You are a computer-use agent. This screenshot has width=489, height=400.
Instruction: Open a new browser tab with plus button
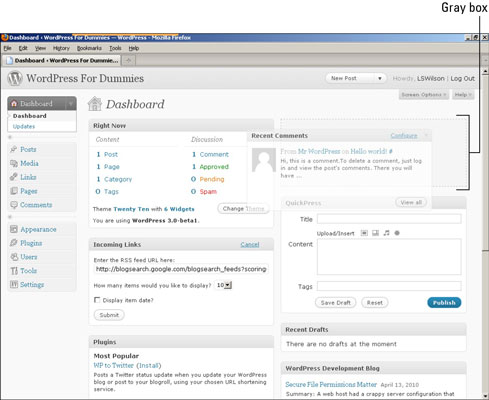coord(129,60)
